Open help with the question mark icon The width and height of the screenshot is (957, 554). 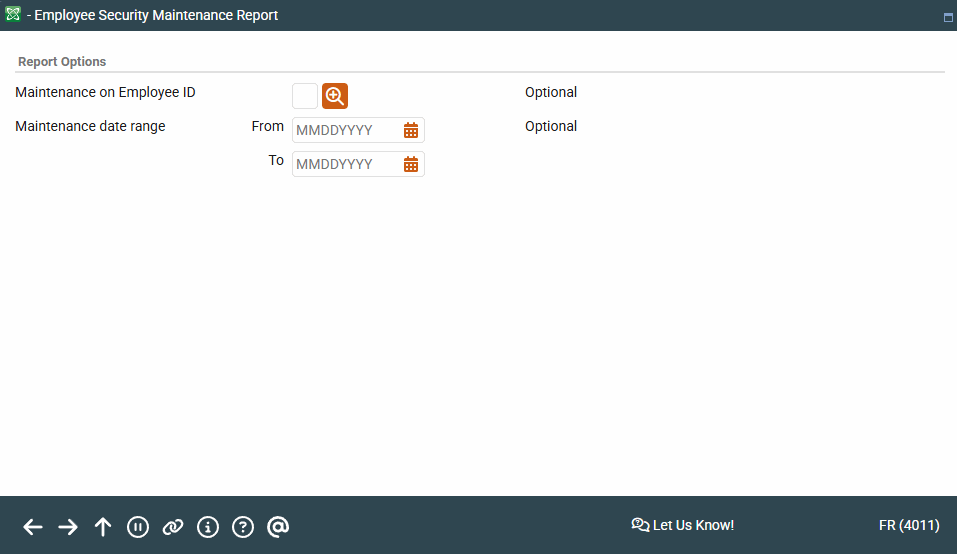(243, 527)
